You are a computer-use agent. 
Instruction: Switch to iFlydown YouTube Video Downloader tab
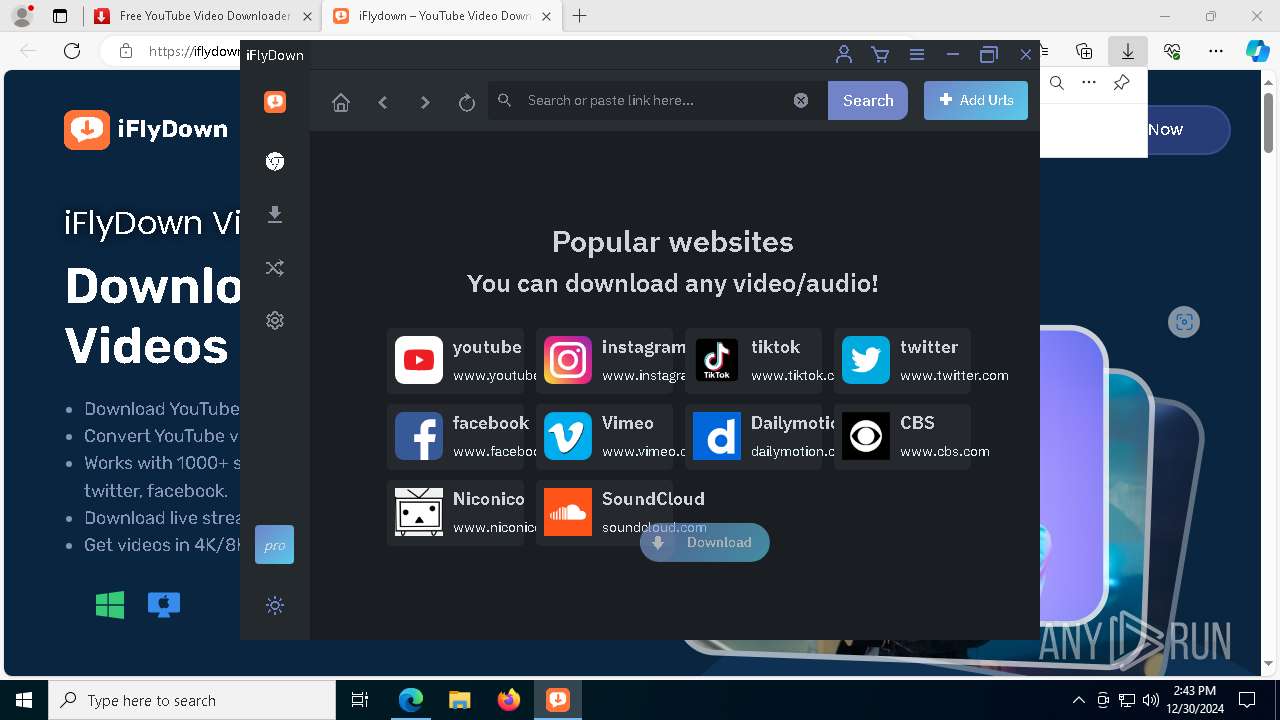tap(443, 16)
